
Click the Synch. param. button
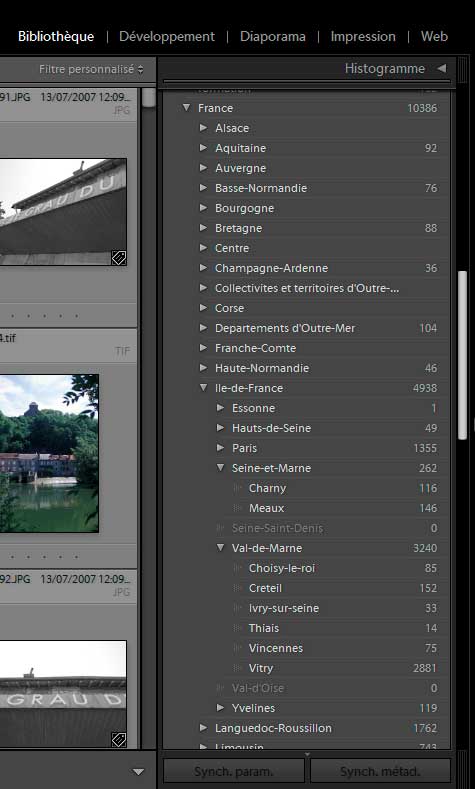pyautogui.click(x=234, y=771)
